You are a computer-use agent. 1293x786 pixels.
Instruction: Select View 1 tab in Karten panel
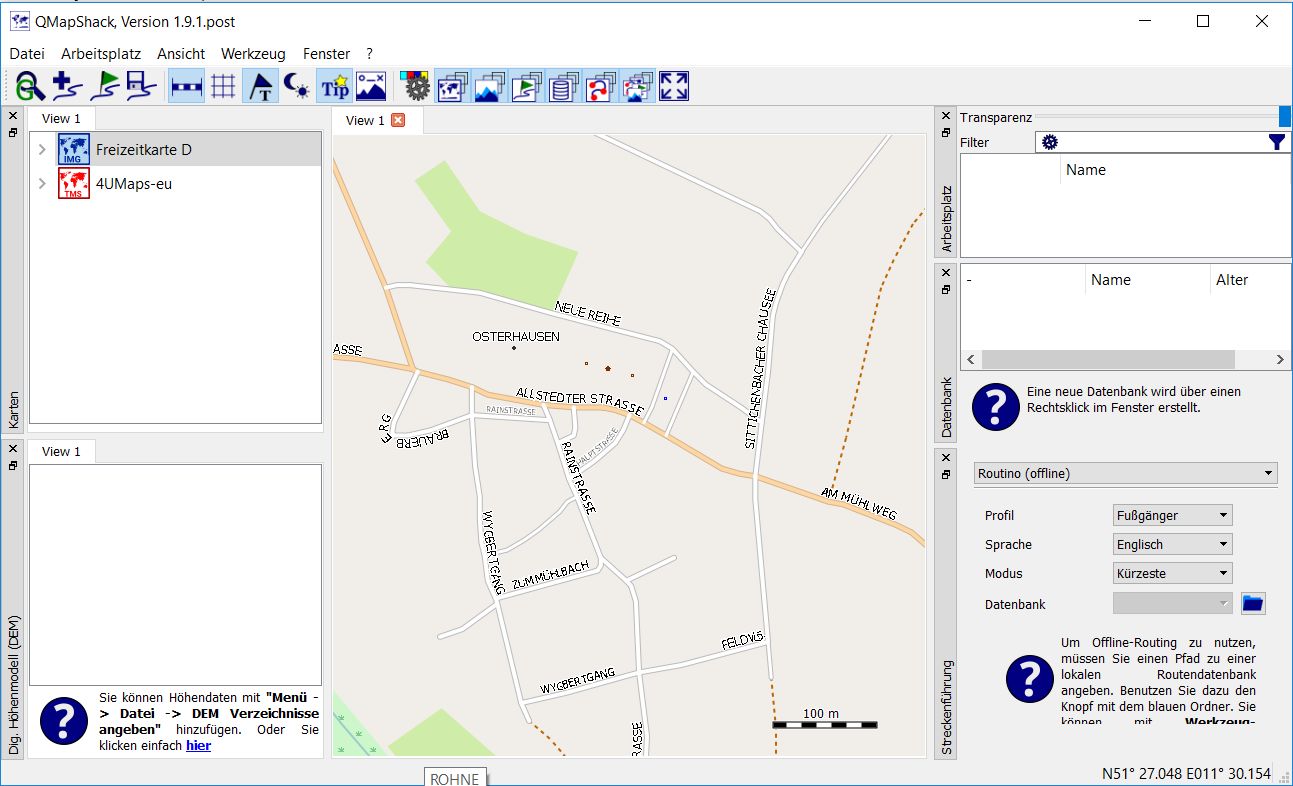[x=62, y=119]
